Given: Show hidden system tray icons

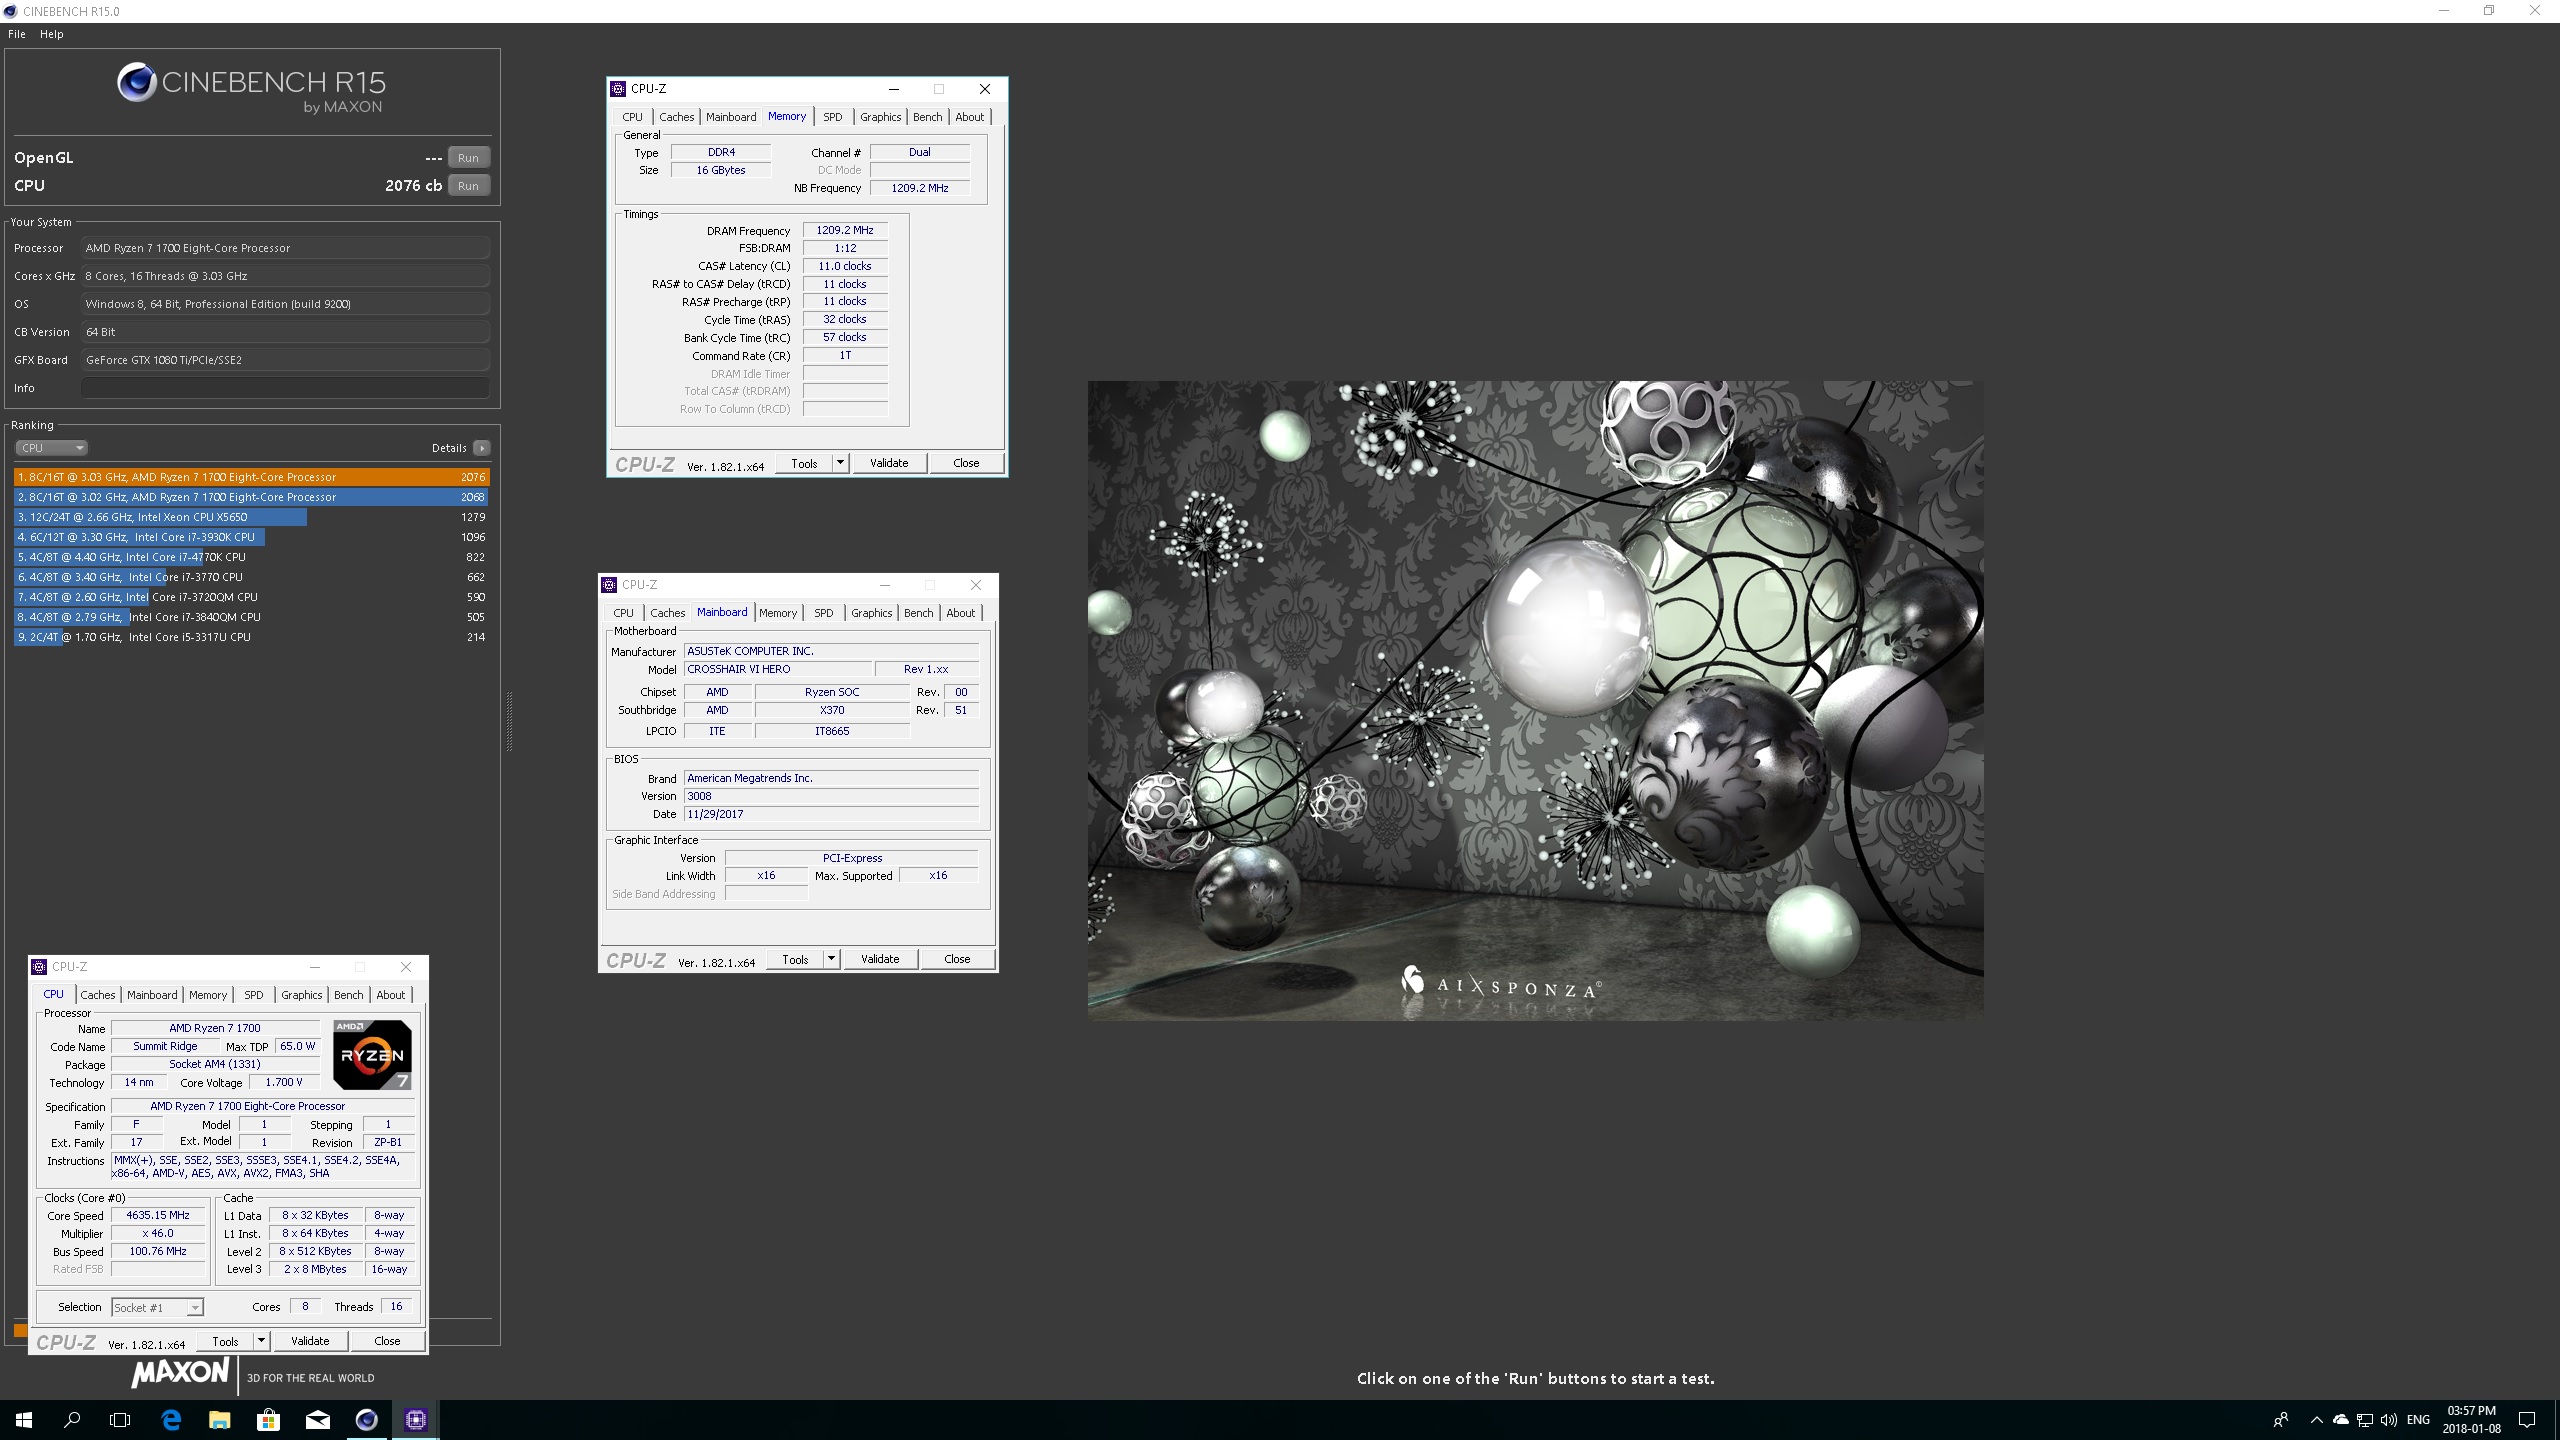Looking at the screenshot, I should (x=2316, y=1420).
